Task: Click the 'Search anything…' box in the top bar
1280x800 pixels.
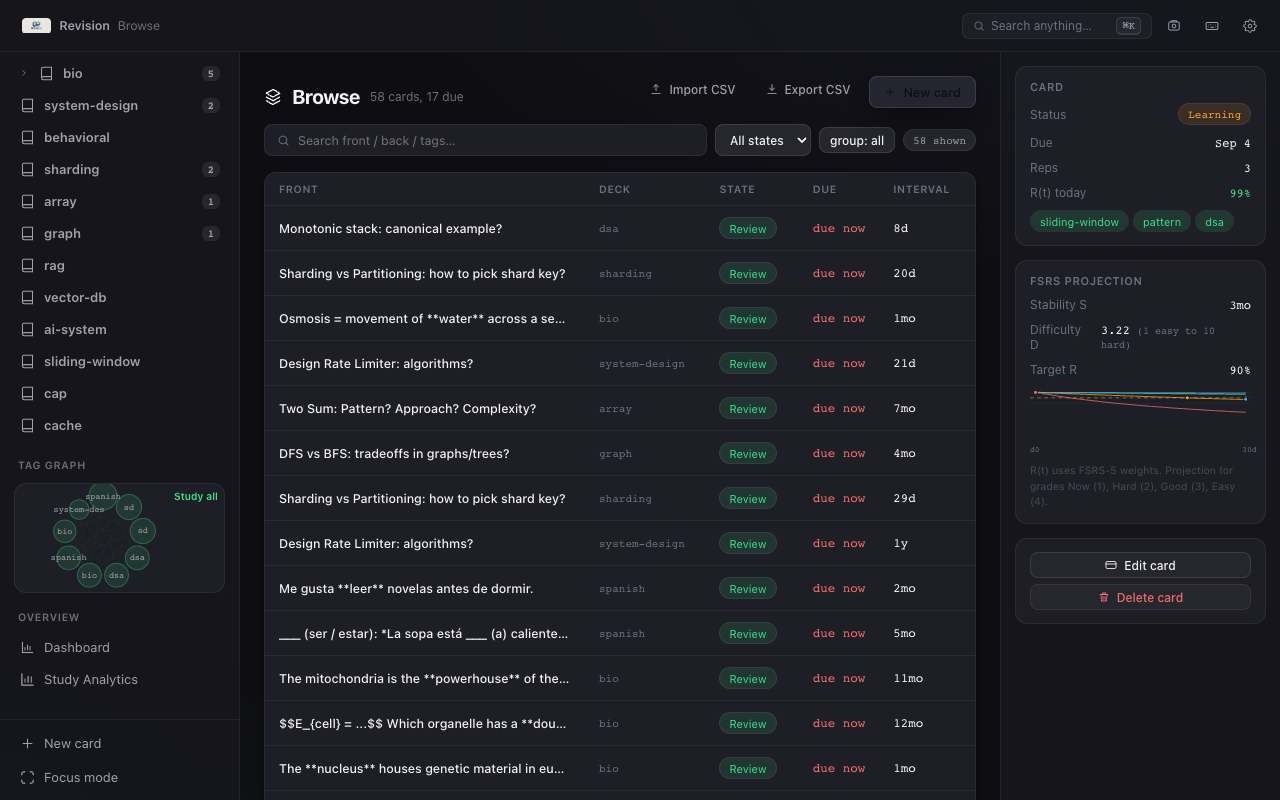Action: tap(1057, 26)
